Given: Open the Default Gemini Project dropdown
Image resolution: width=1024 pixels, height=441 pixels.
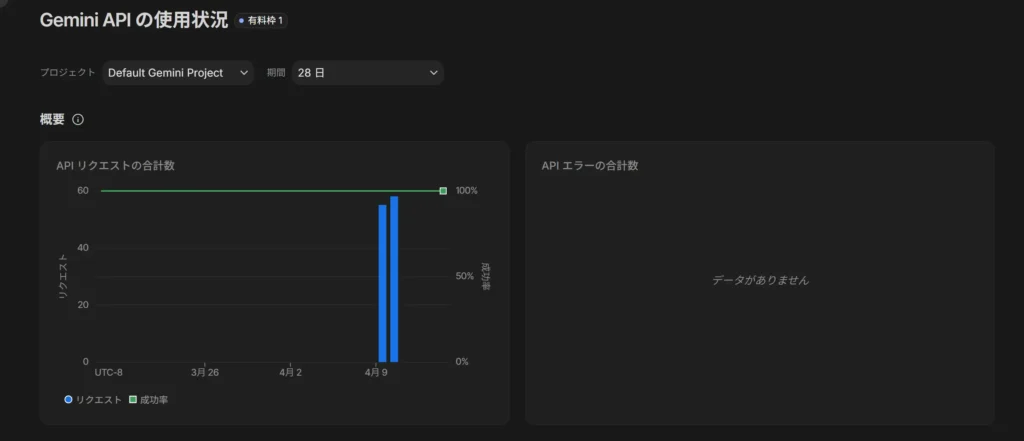Looking at the screenshot, I should pos(178,73).
